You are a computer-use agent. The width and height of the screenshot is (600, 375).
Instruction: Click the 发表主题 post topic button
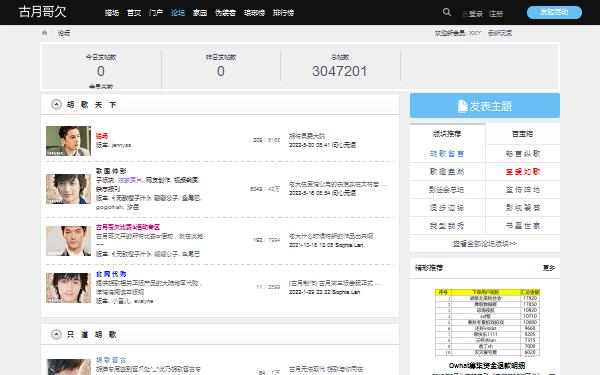tap(485, 106)
